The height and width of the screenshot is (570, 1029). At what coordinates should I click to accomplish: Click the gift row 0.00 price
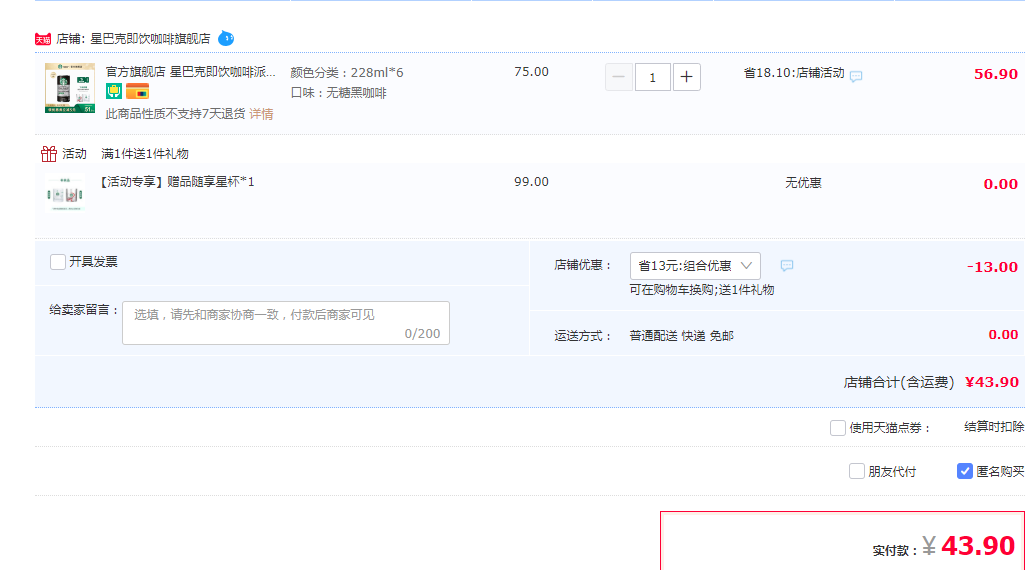1001,184
